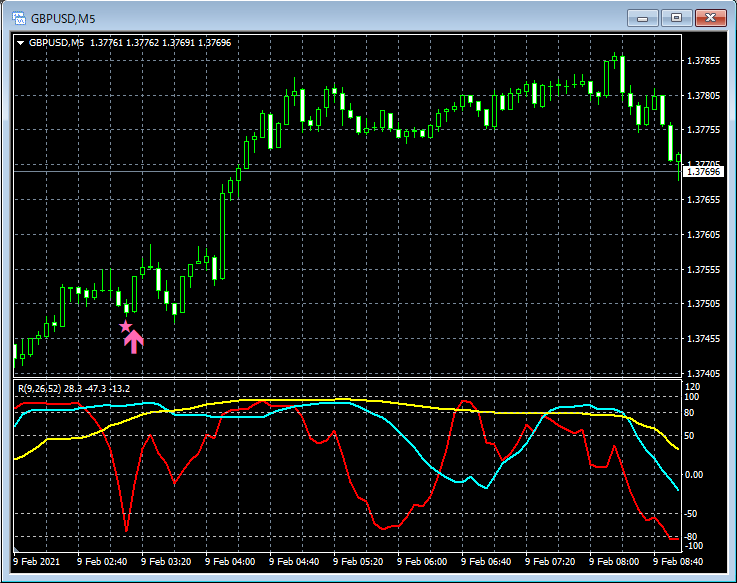Click the 120 level on indicator scale
This screenshot has width=737, height=583.
(x=694, y=386)
